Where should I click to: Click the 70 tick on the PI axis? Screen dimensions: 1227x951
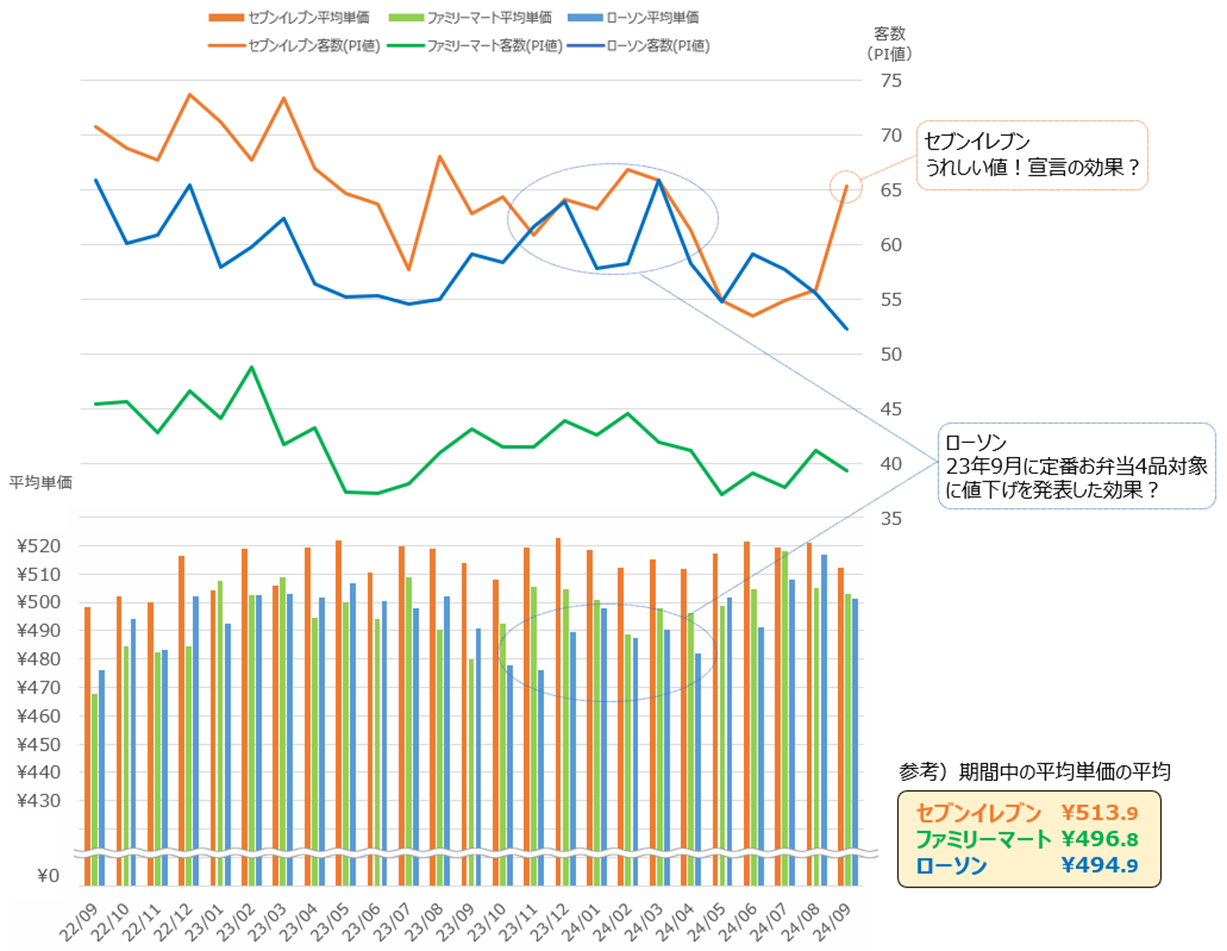891,136
